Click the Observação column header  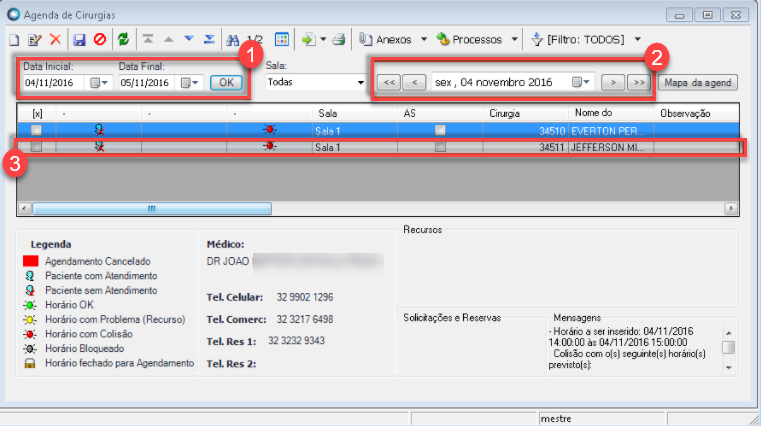click(696, 114)
